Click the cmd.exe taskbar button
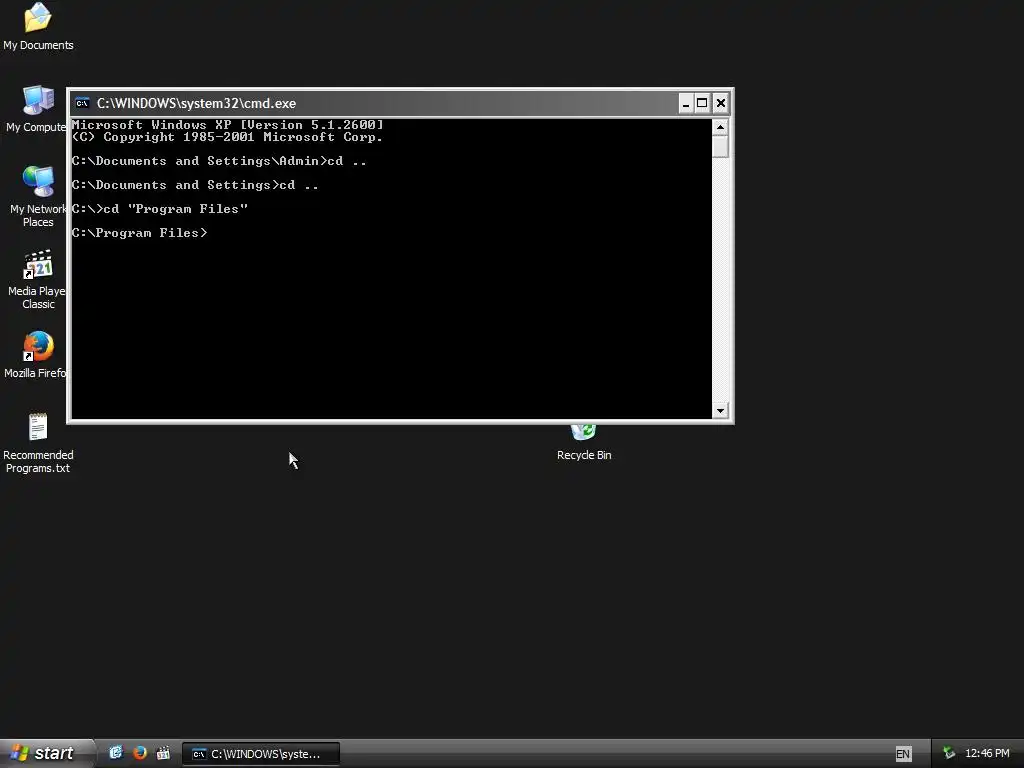Viewport: 1024px width, 768px height. [261, 754]
